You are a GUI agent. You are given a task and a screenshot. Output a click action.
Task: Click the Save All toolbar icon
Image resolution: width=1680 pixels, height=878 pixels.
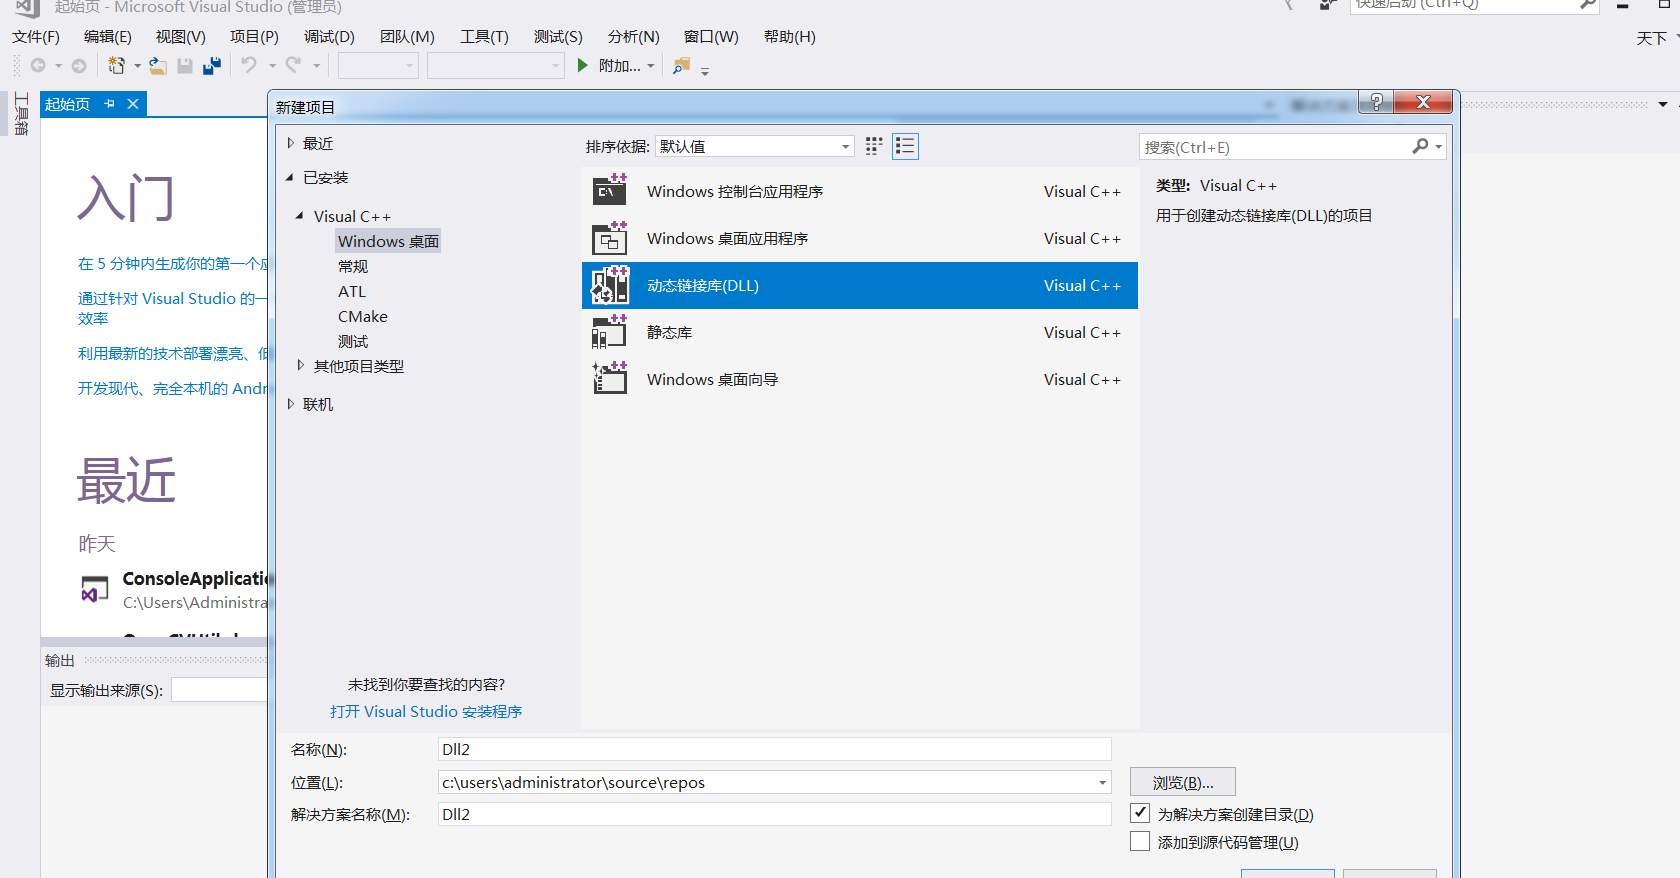pyautogui.click(x=212, y=66)
